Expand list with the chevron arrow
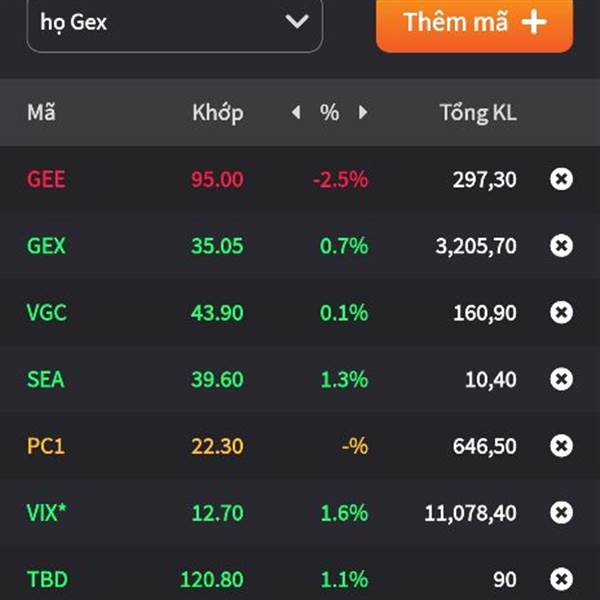 point(297,21)
